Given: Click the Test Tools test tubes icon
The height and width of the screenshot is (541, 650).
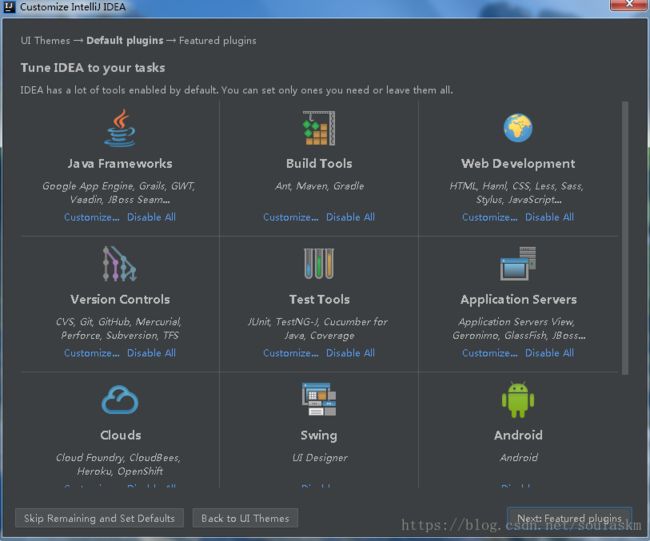Looking at the screenshot, I should [319, 264].
